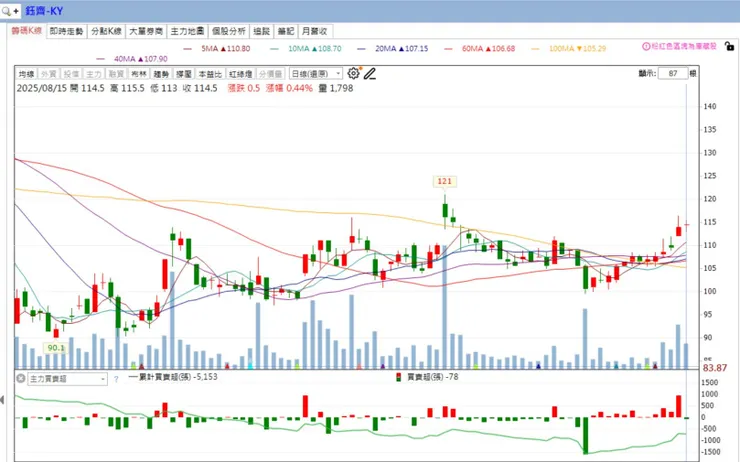Image resolution: width=740 pixels, height=462 pixels.
Task: Click the 累計買賣超(張) -5,153 legend
Action: [173, 377]
